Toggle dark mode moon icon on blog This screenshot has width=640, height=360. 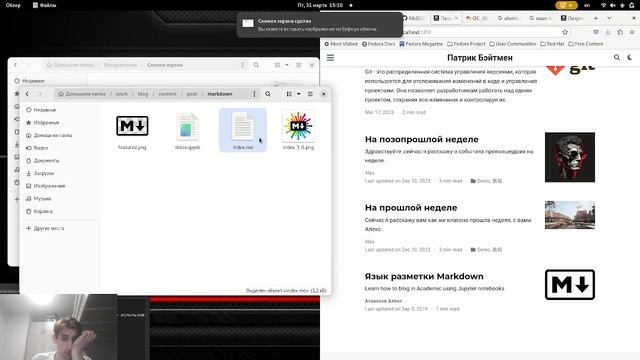pyautogui.click(x=630, y=58)
